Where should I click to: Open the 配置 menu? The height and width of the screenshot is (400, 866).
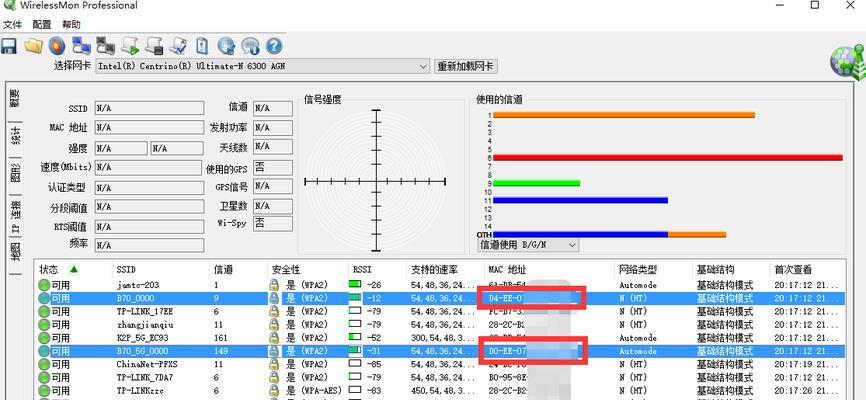(x=42, y=24)
